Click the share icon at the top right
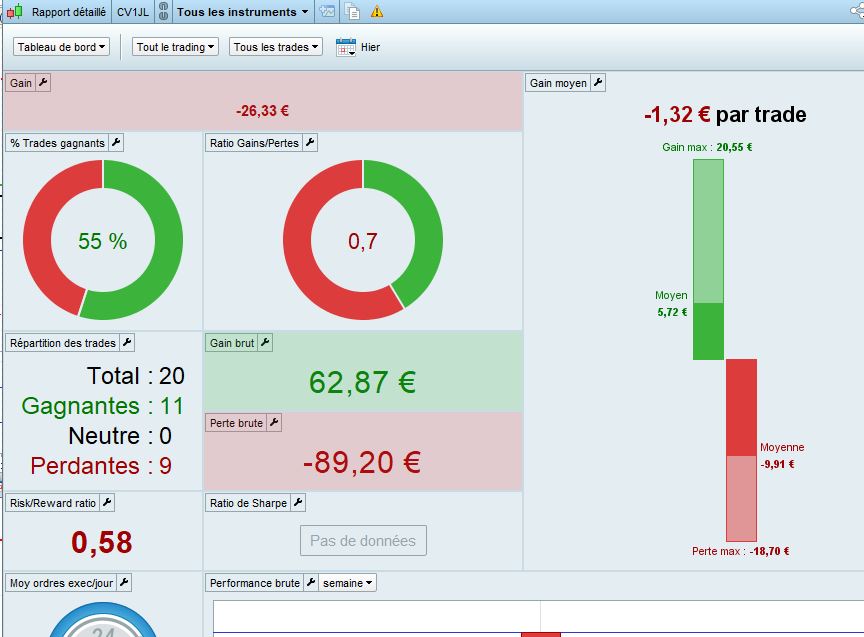Viewport: 864px width, 637px height. [x=857, y=11]
